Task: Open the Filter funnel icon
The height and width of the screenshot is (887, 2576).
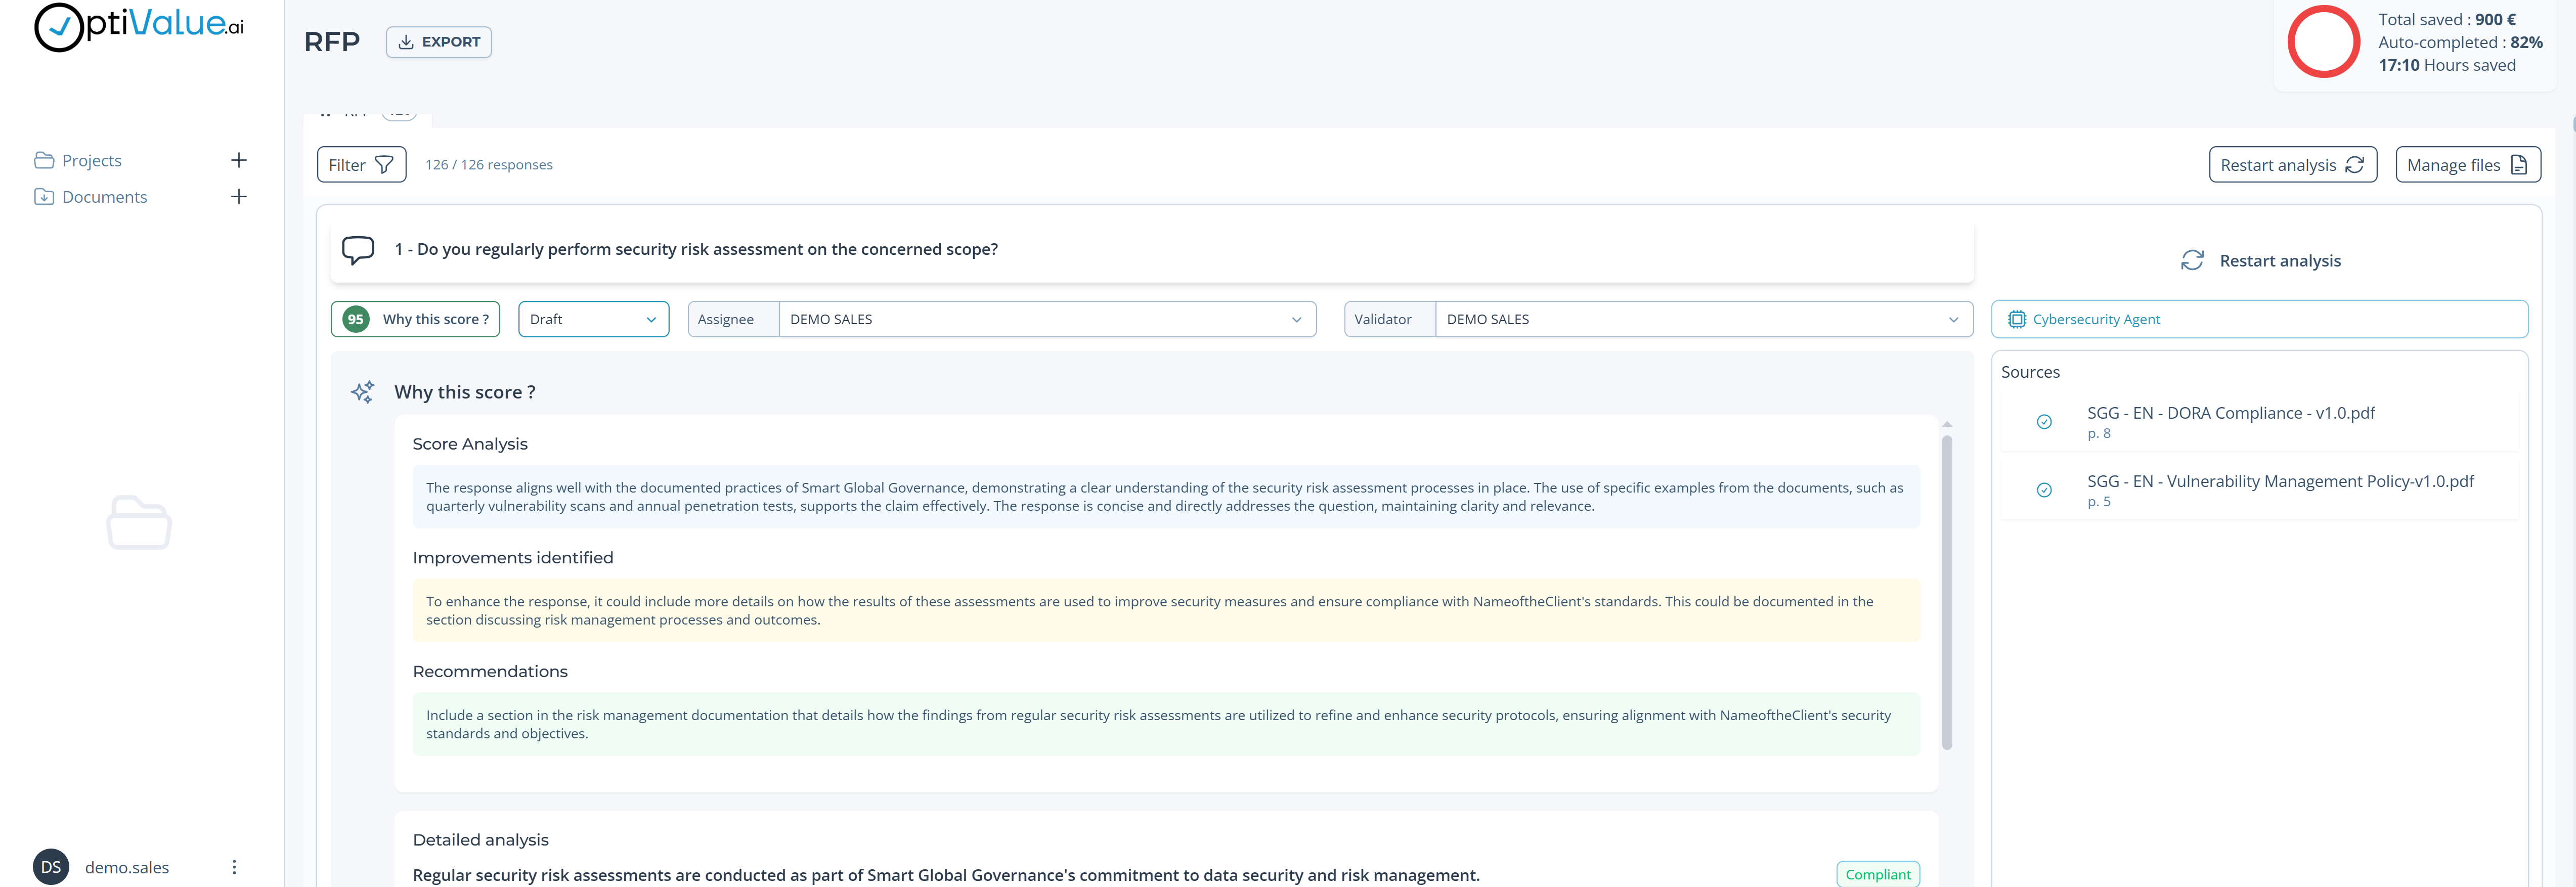Action: [x=385, y=164]
